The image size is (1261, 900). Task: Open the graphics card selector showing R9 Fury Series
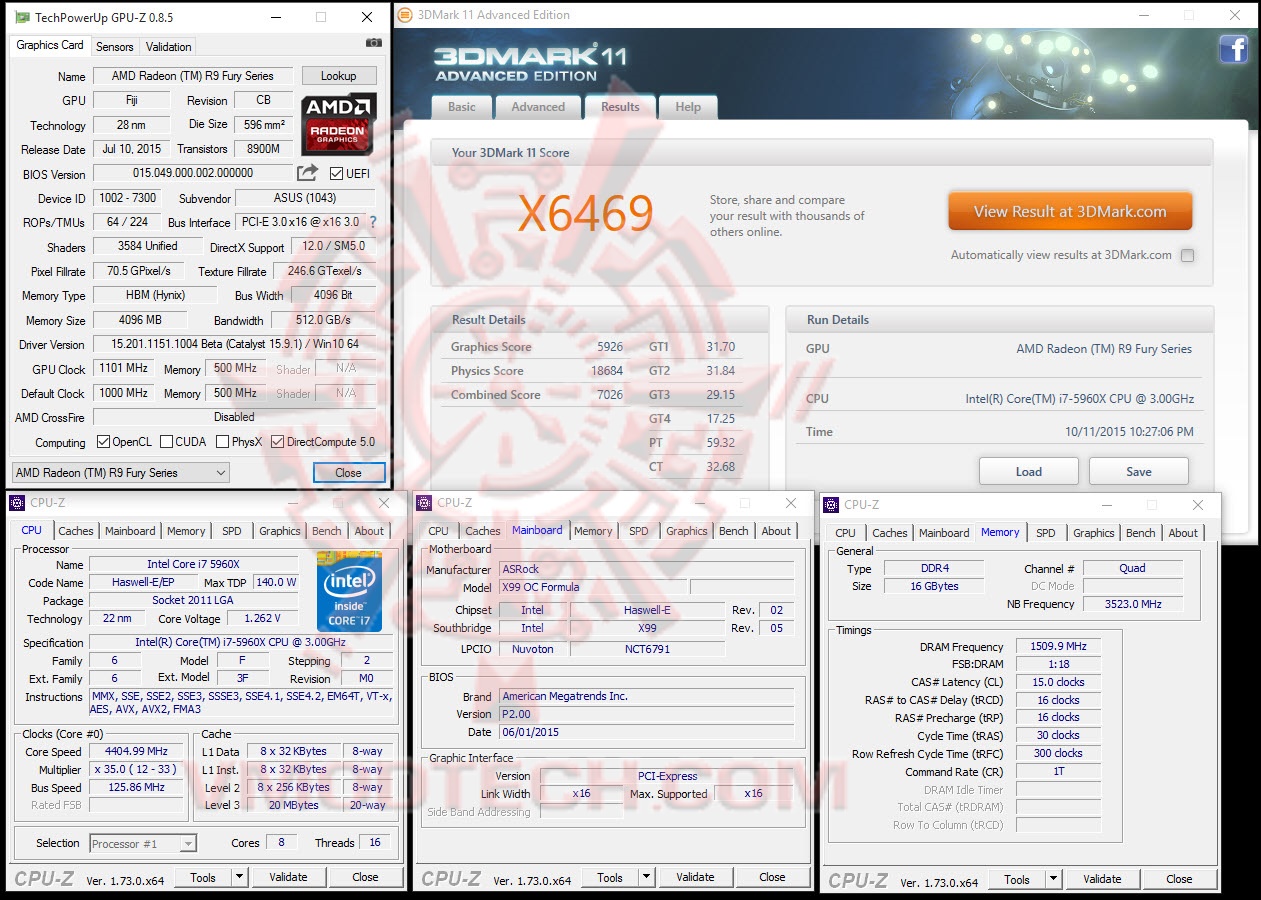[118, 471]
